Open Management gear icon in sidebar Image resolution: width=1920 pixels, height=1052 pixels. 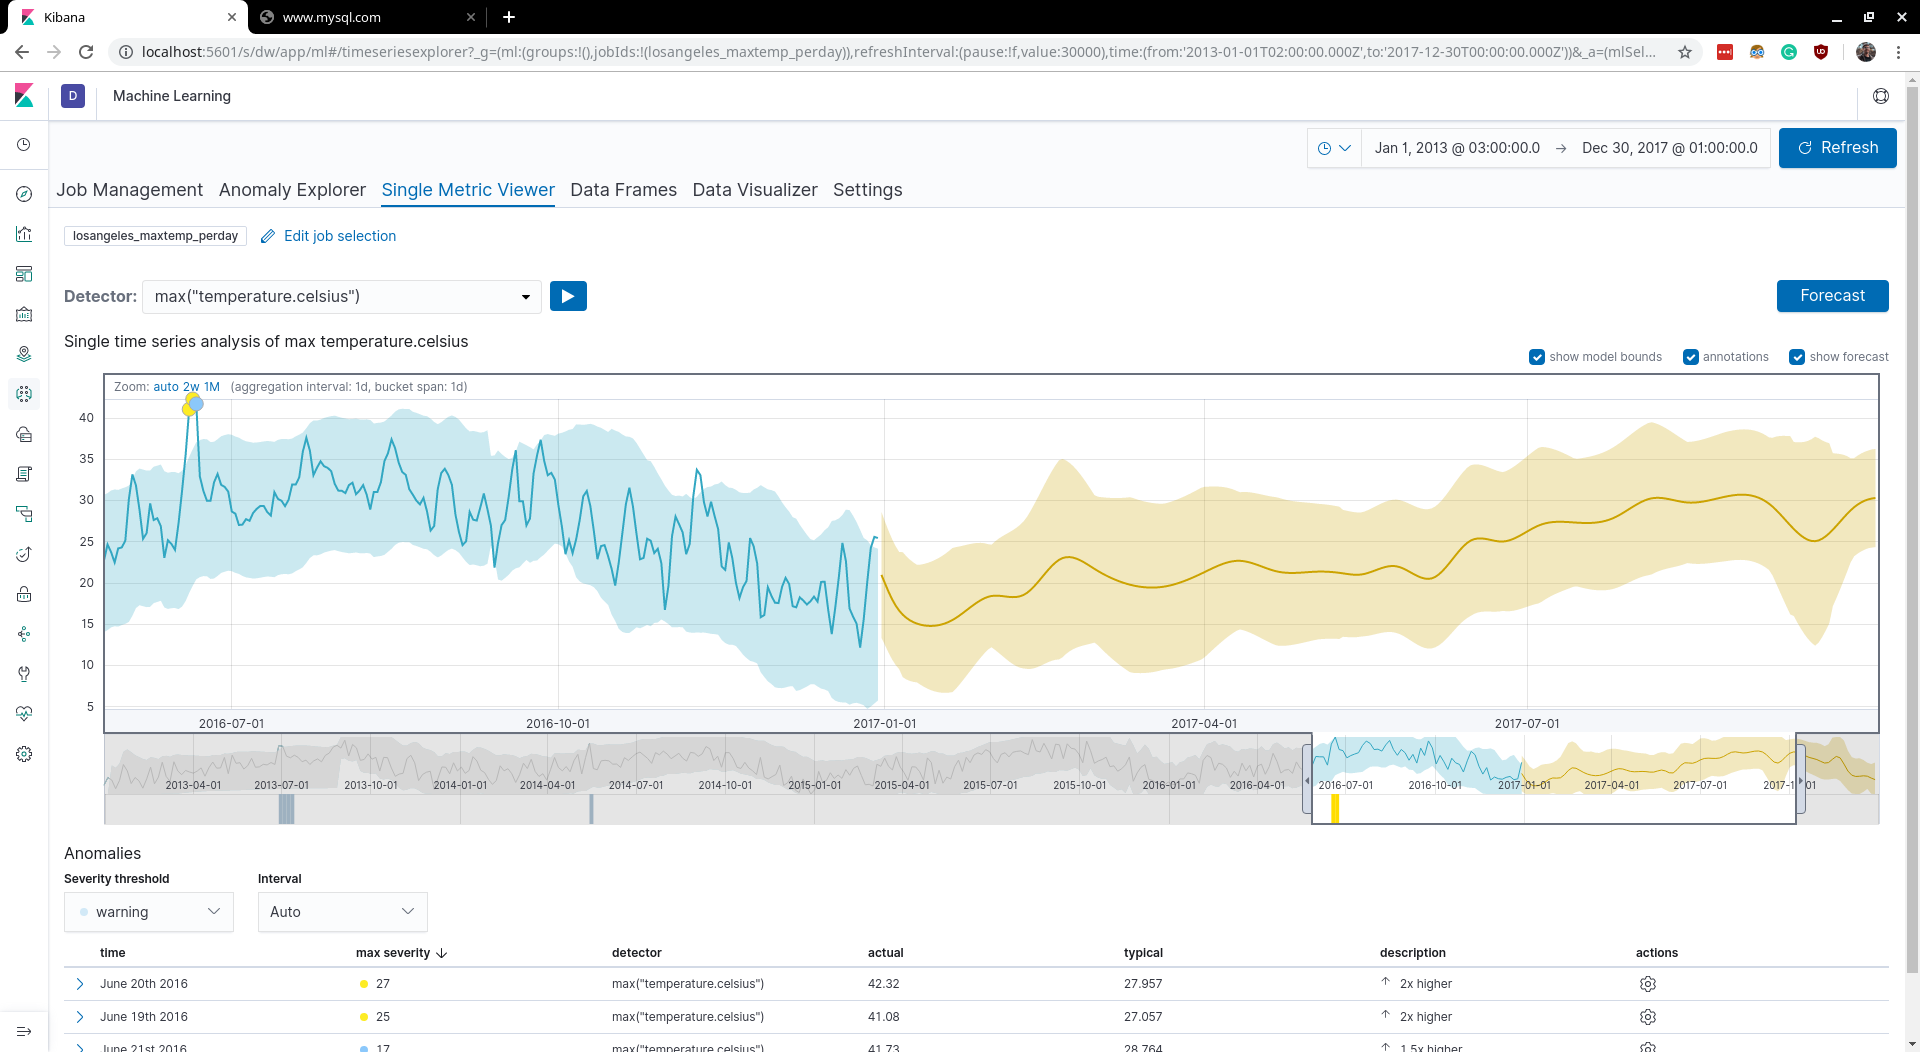click(24, 754)
